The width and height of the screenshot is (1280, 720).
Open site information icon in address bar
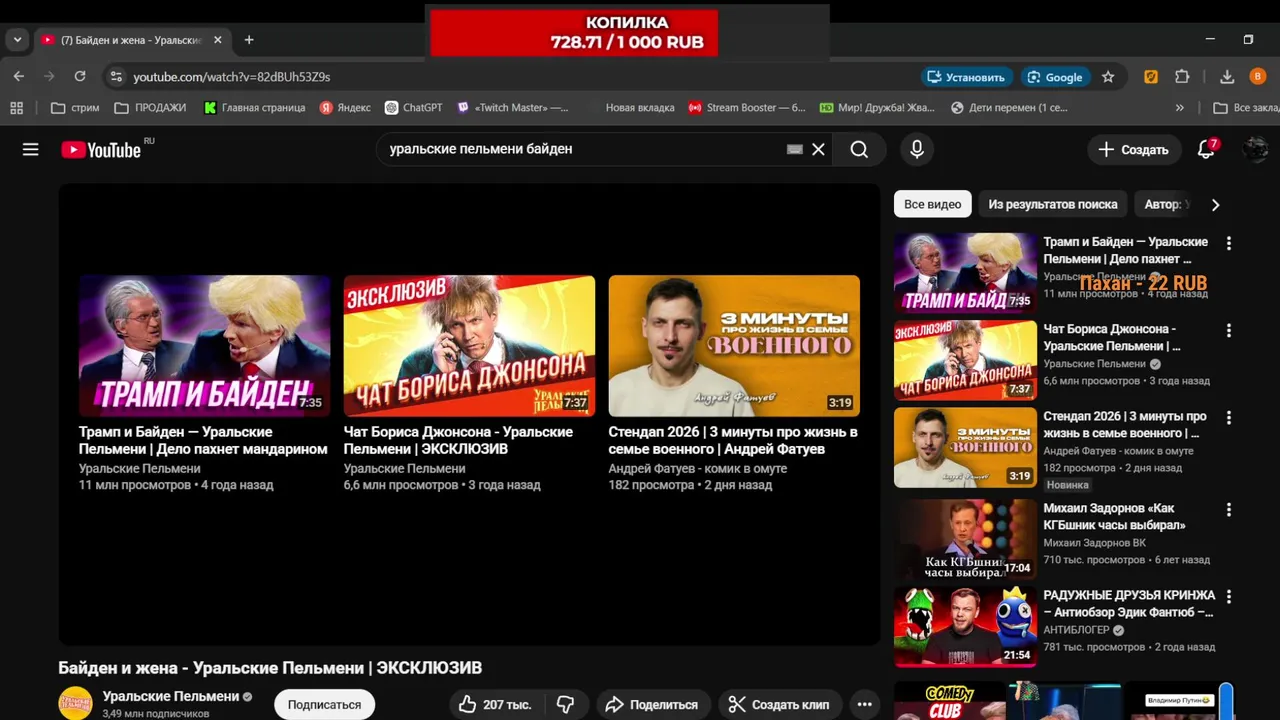click(x=116, y=77)
